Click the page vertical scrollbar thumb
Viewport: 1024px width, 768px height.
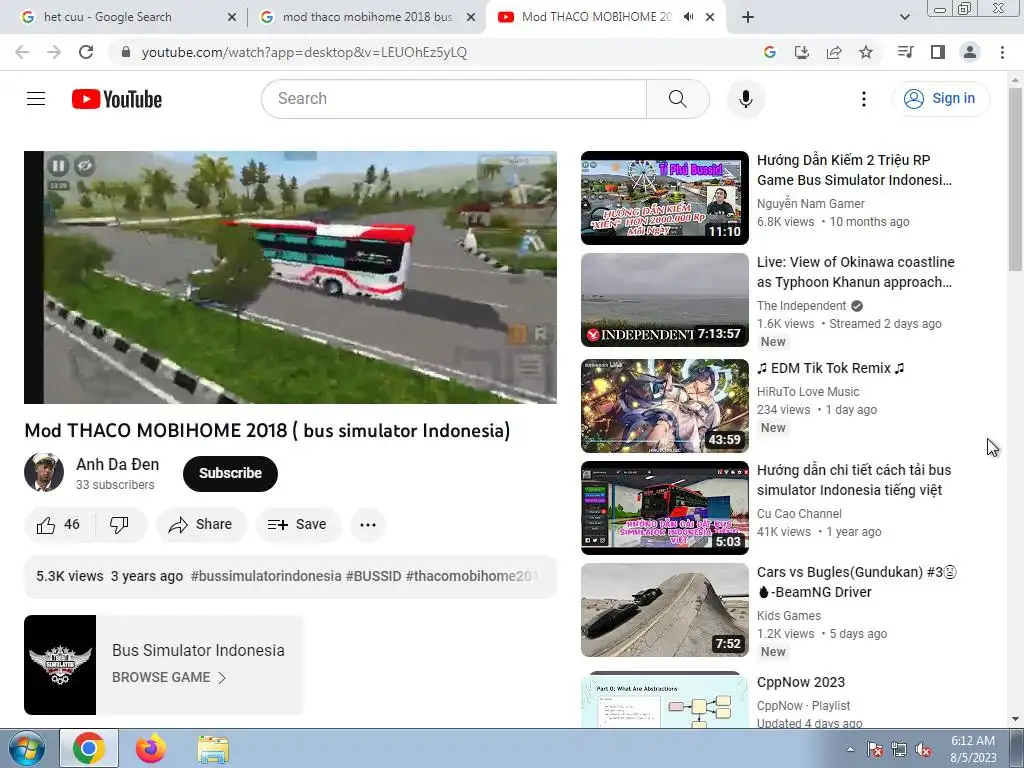tap(1015, 180)
